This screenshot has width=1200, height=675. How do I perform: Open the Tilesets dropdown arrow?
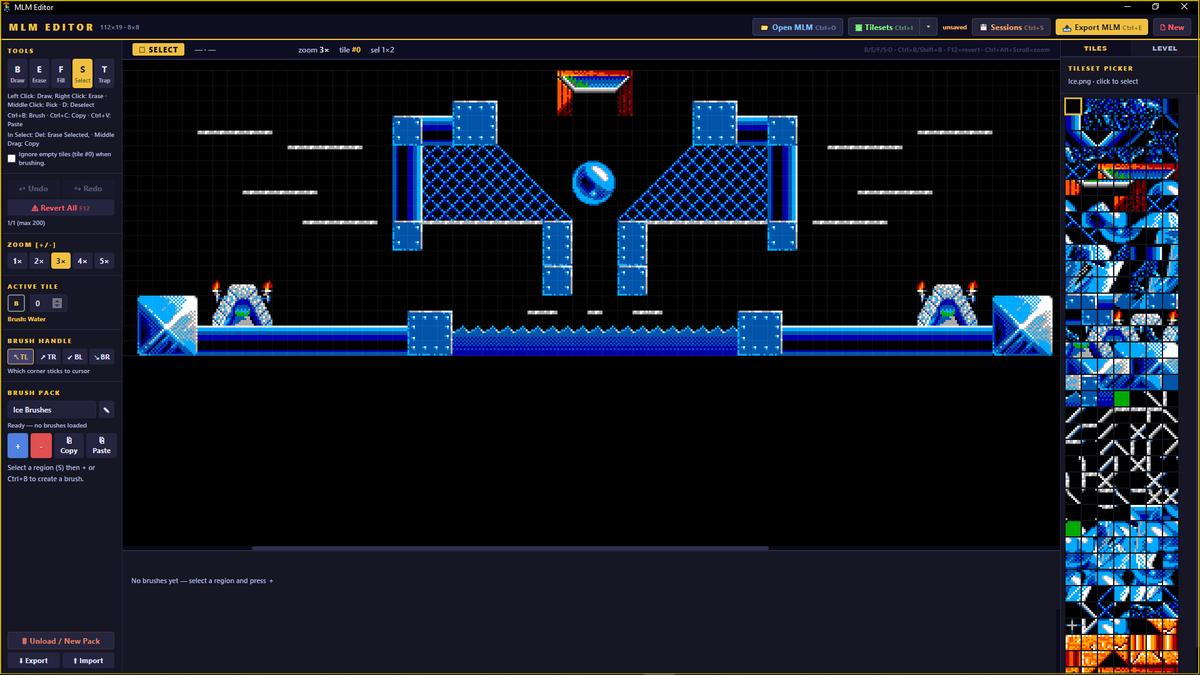click(x=929, y=28)
